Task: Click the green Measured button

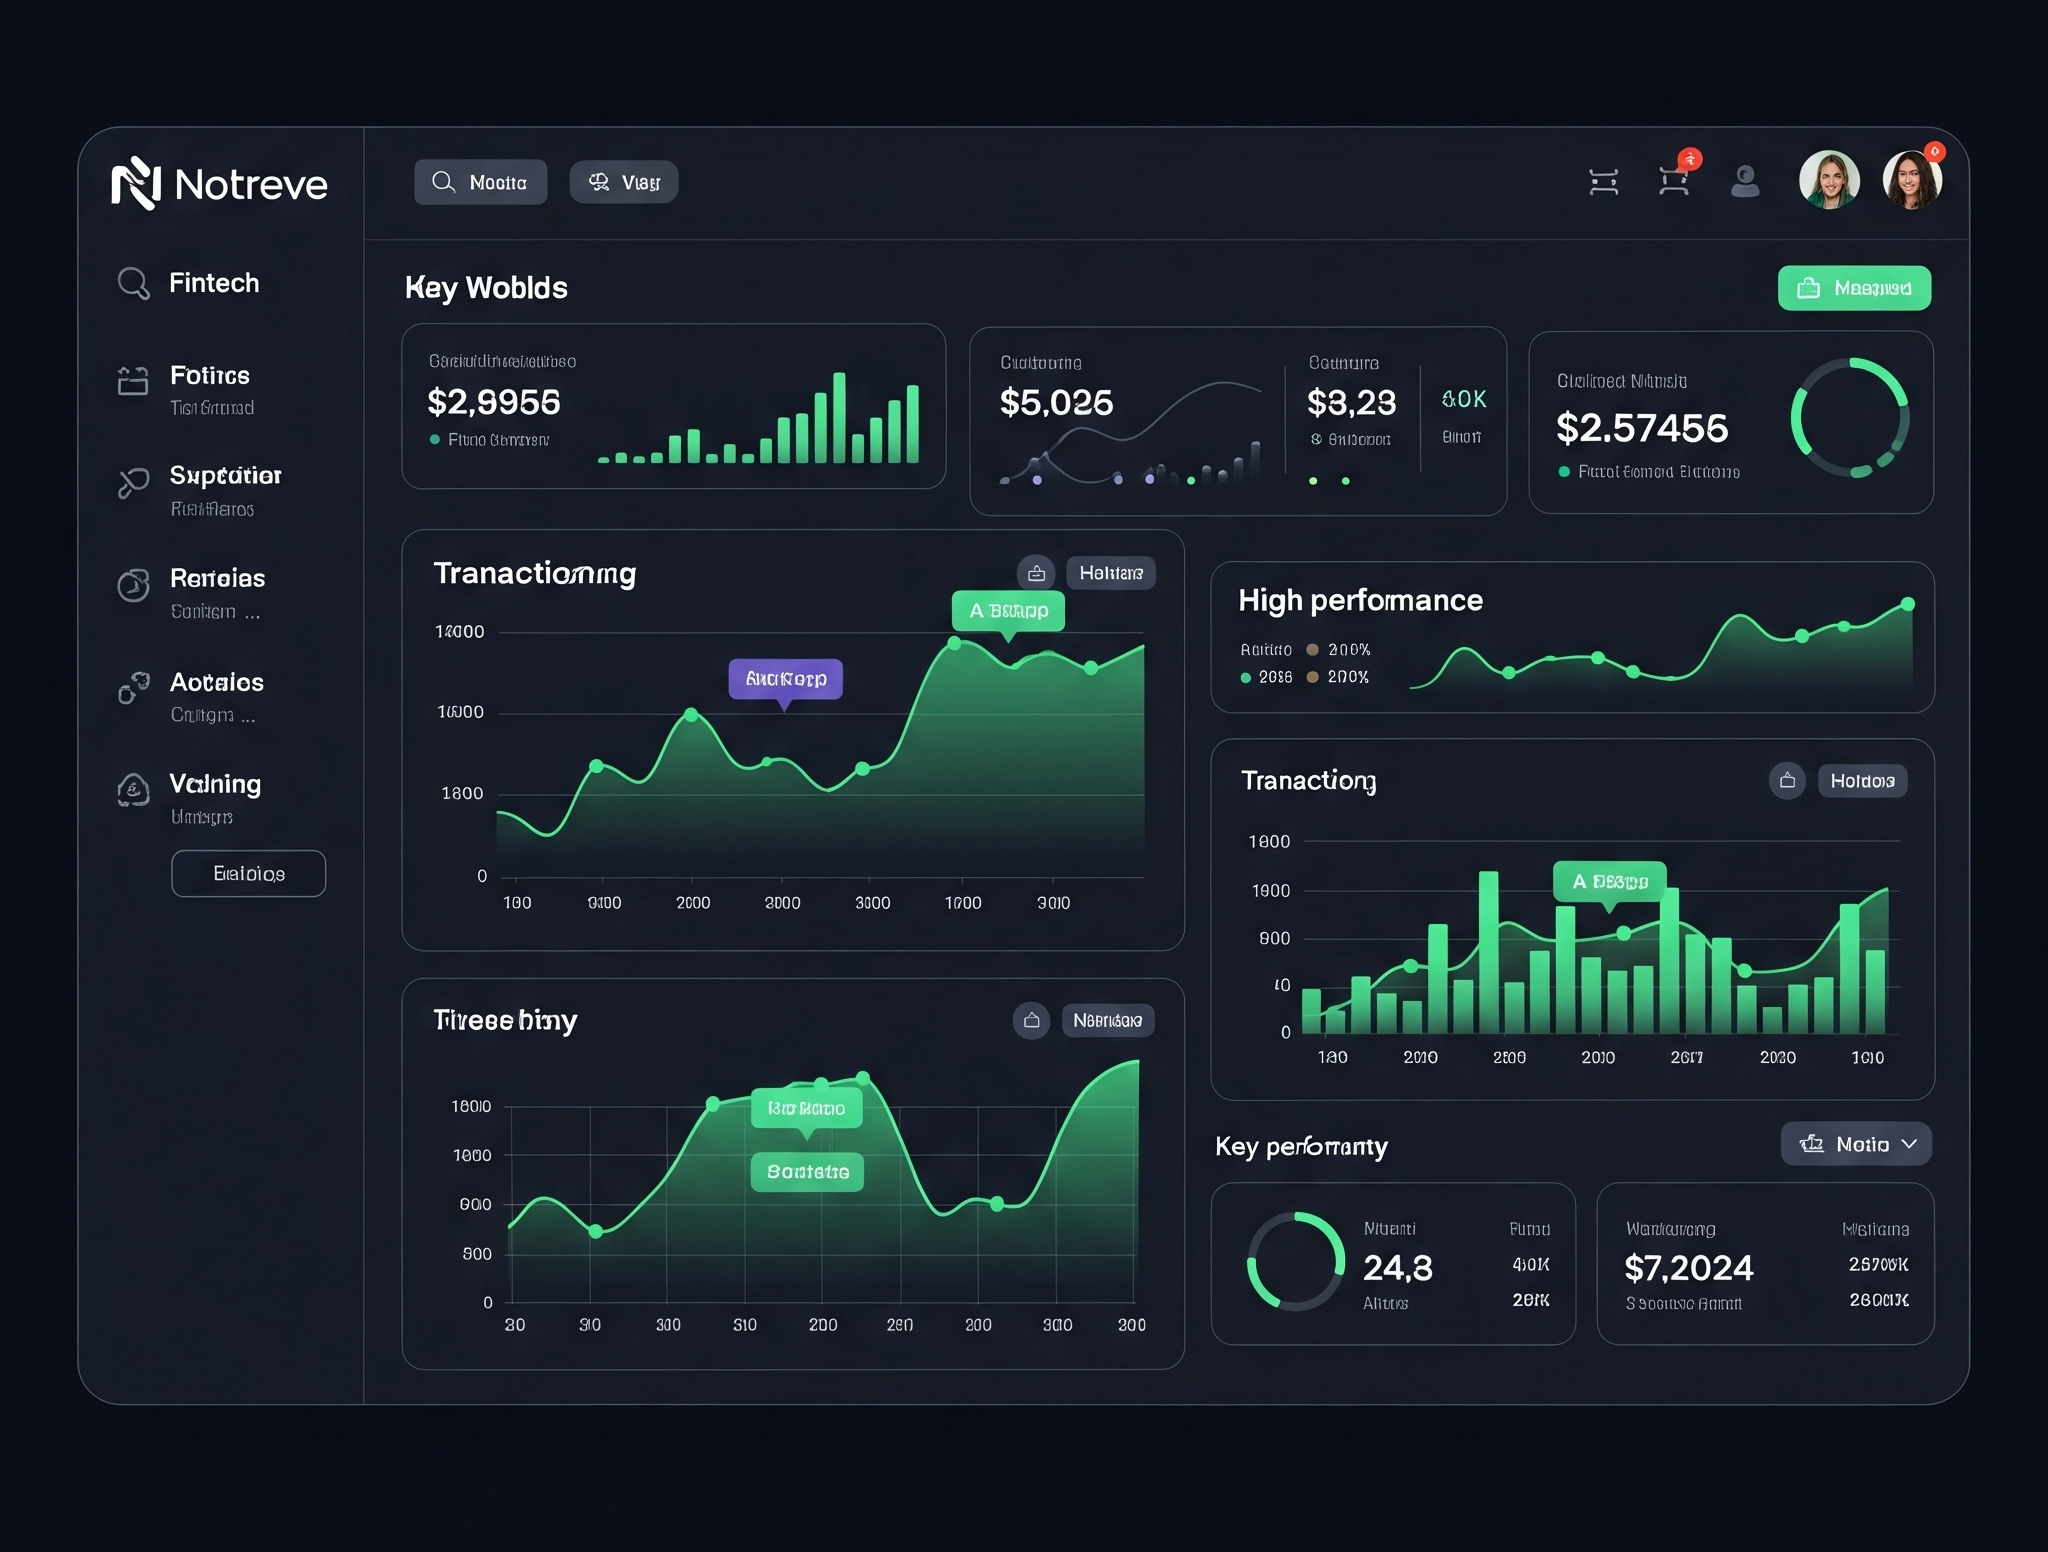Action: point(1854,288)
